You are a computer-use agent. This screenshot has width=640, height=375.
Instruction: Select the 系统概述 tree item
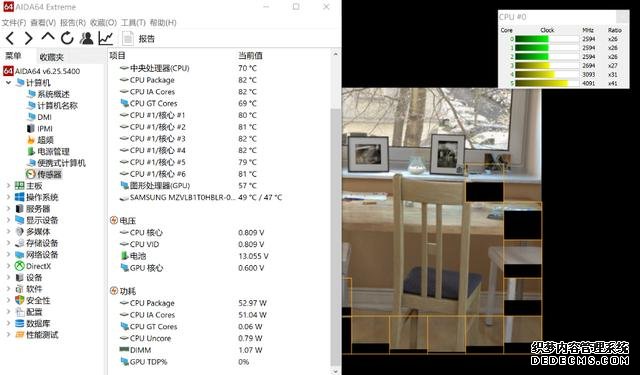click(49, 94)
